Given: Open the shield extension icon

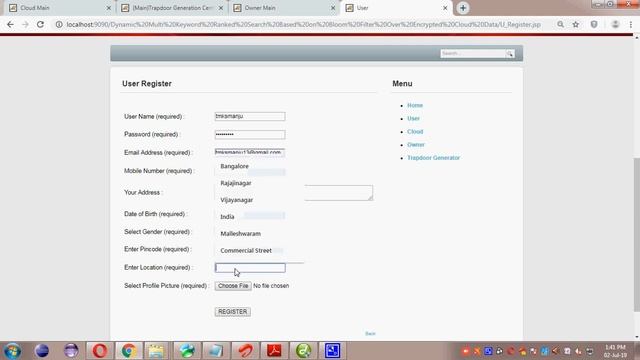Looking at the screenshot, I should click(594, 24).
